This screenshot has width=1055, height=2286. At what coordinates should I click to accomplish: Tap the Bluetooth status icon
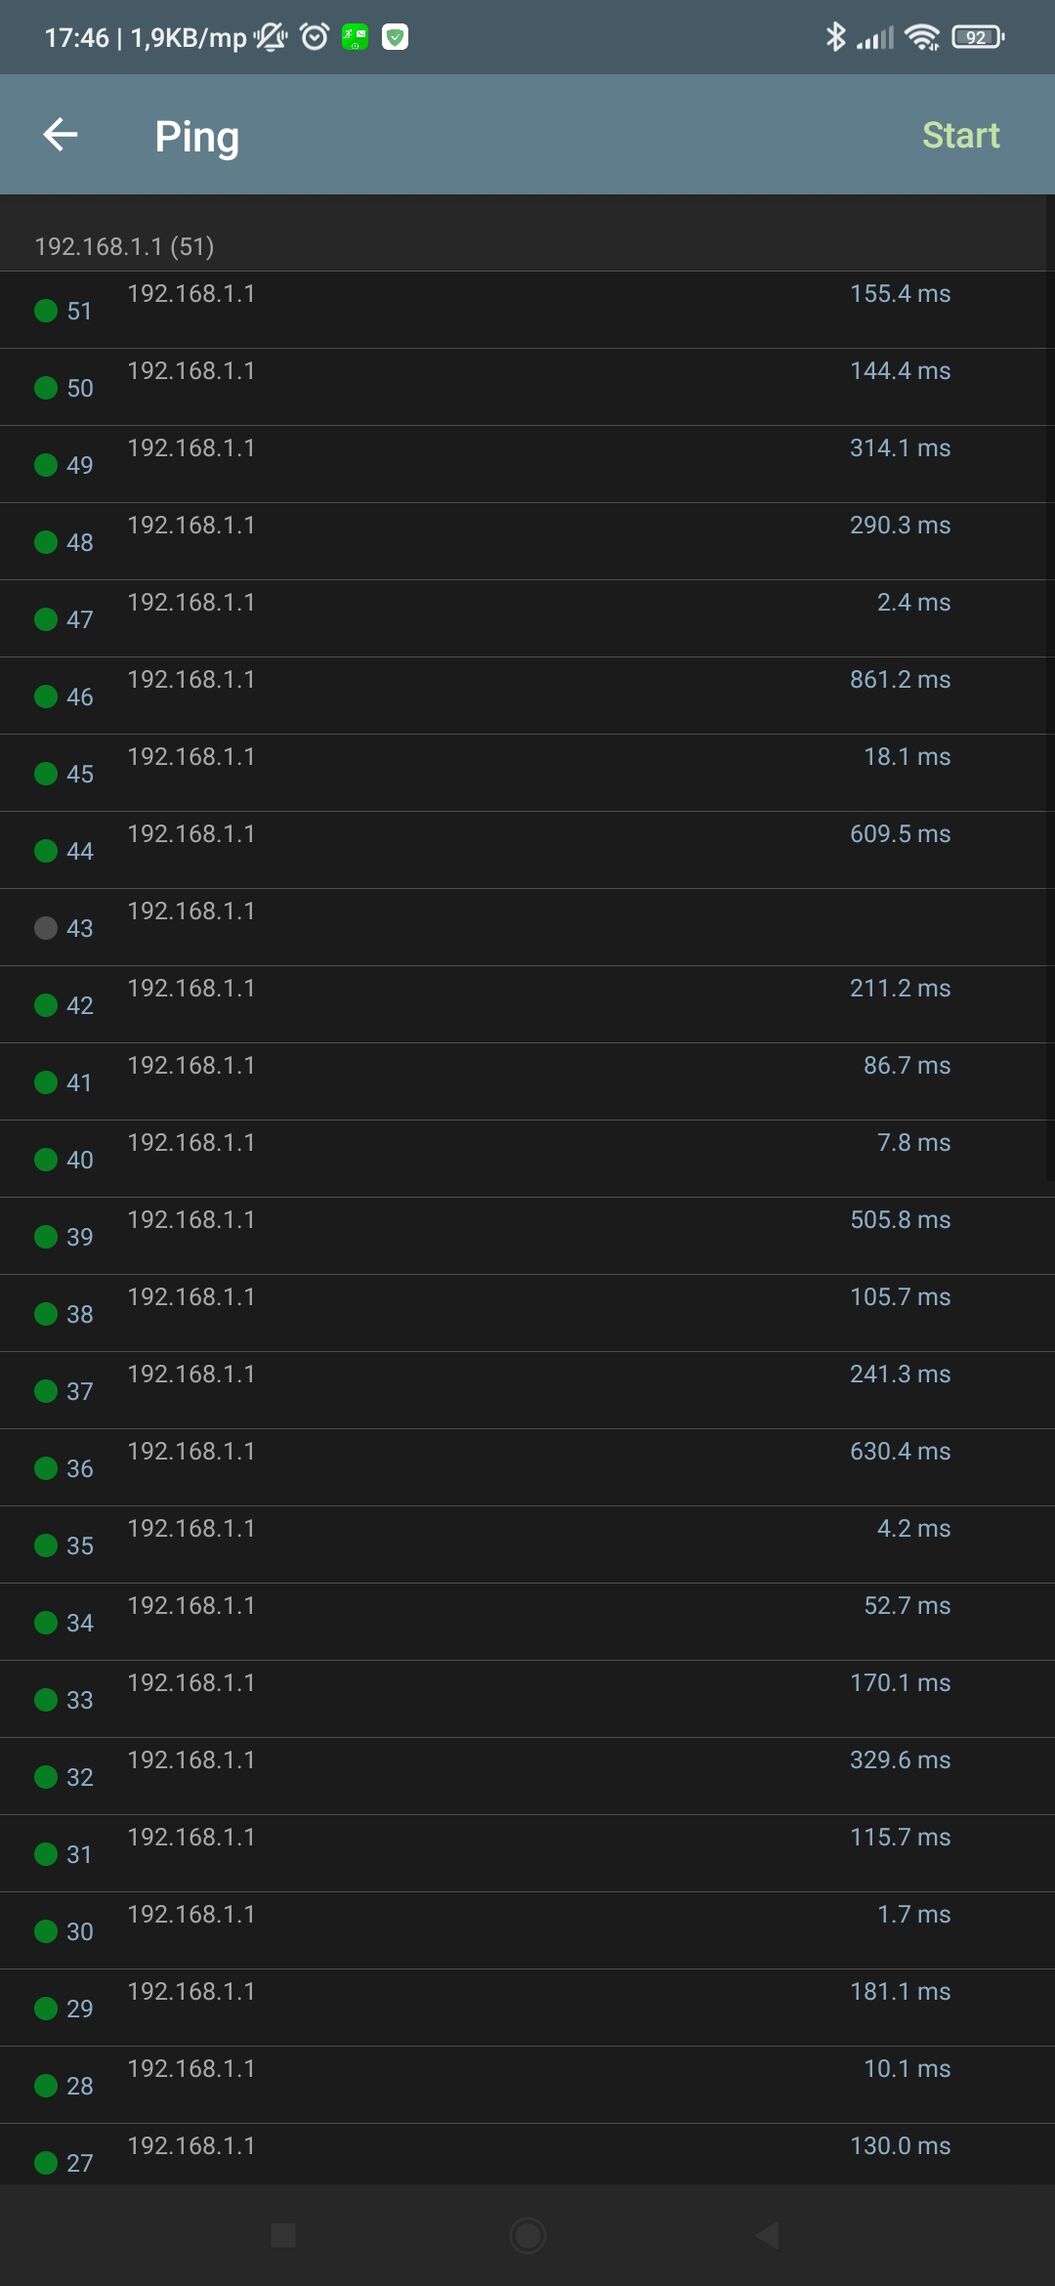click(x=835, y=37)
